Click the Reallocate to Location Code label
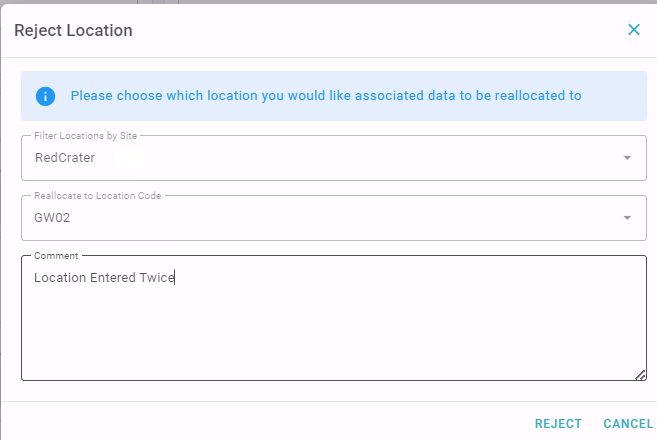The image size is (657, 440). click(x=98, y=196)
